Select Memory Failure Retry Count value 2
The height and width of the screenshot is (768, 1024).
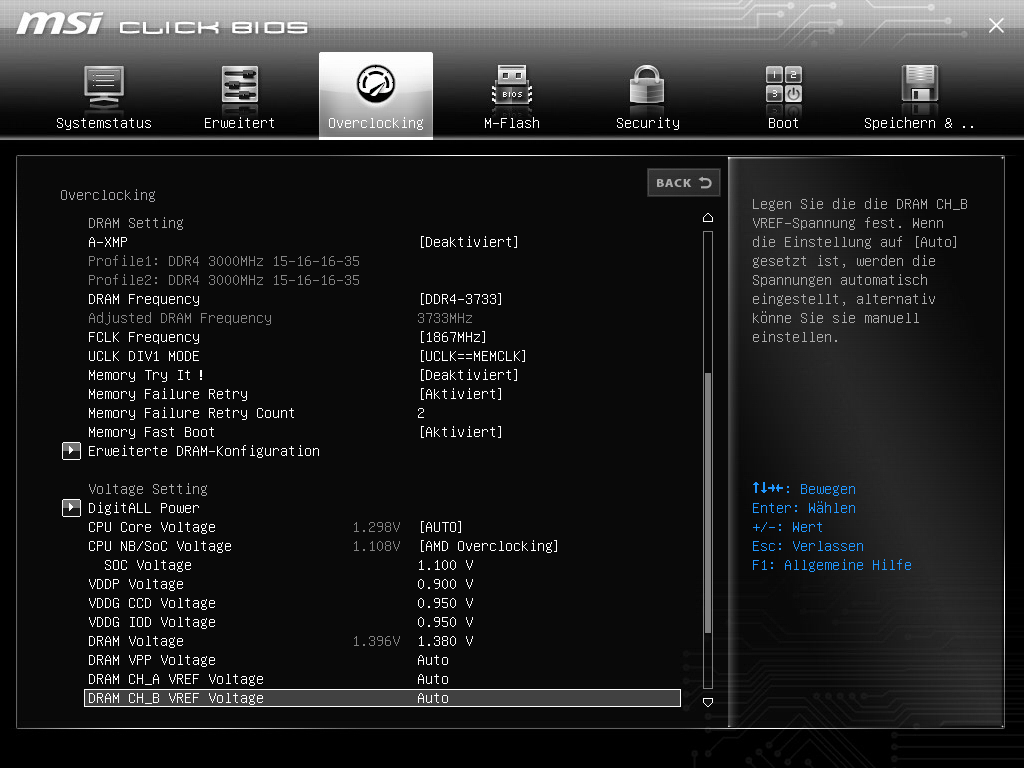pyautogui.click(x=421, y=413)
